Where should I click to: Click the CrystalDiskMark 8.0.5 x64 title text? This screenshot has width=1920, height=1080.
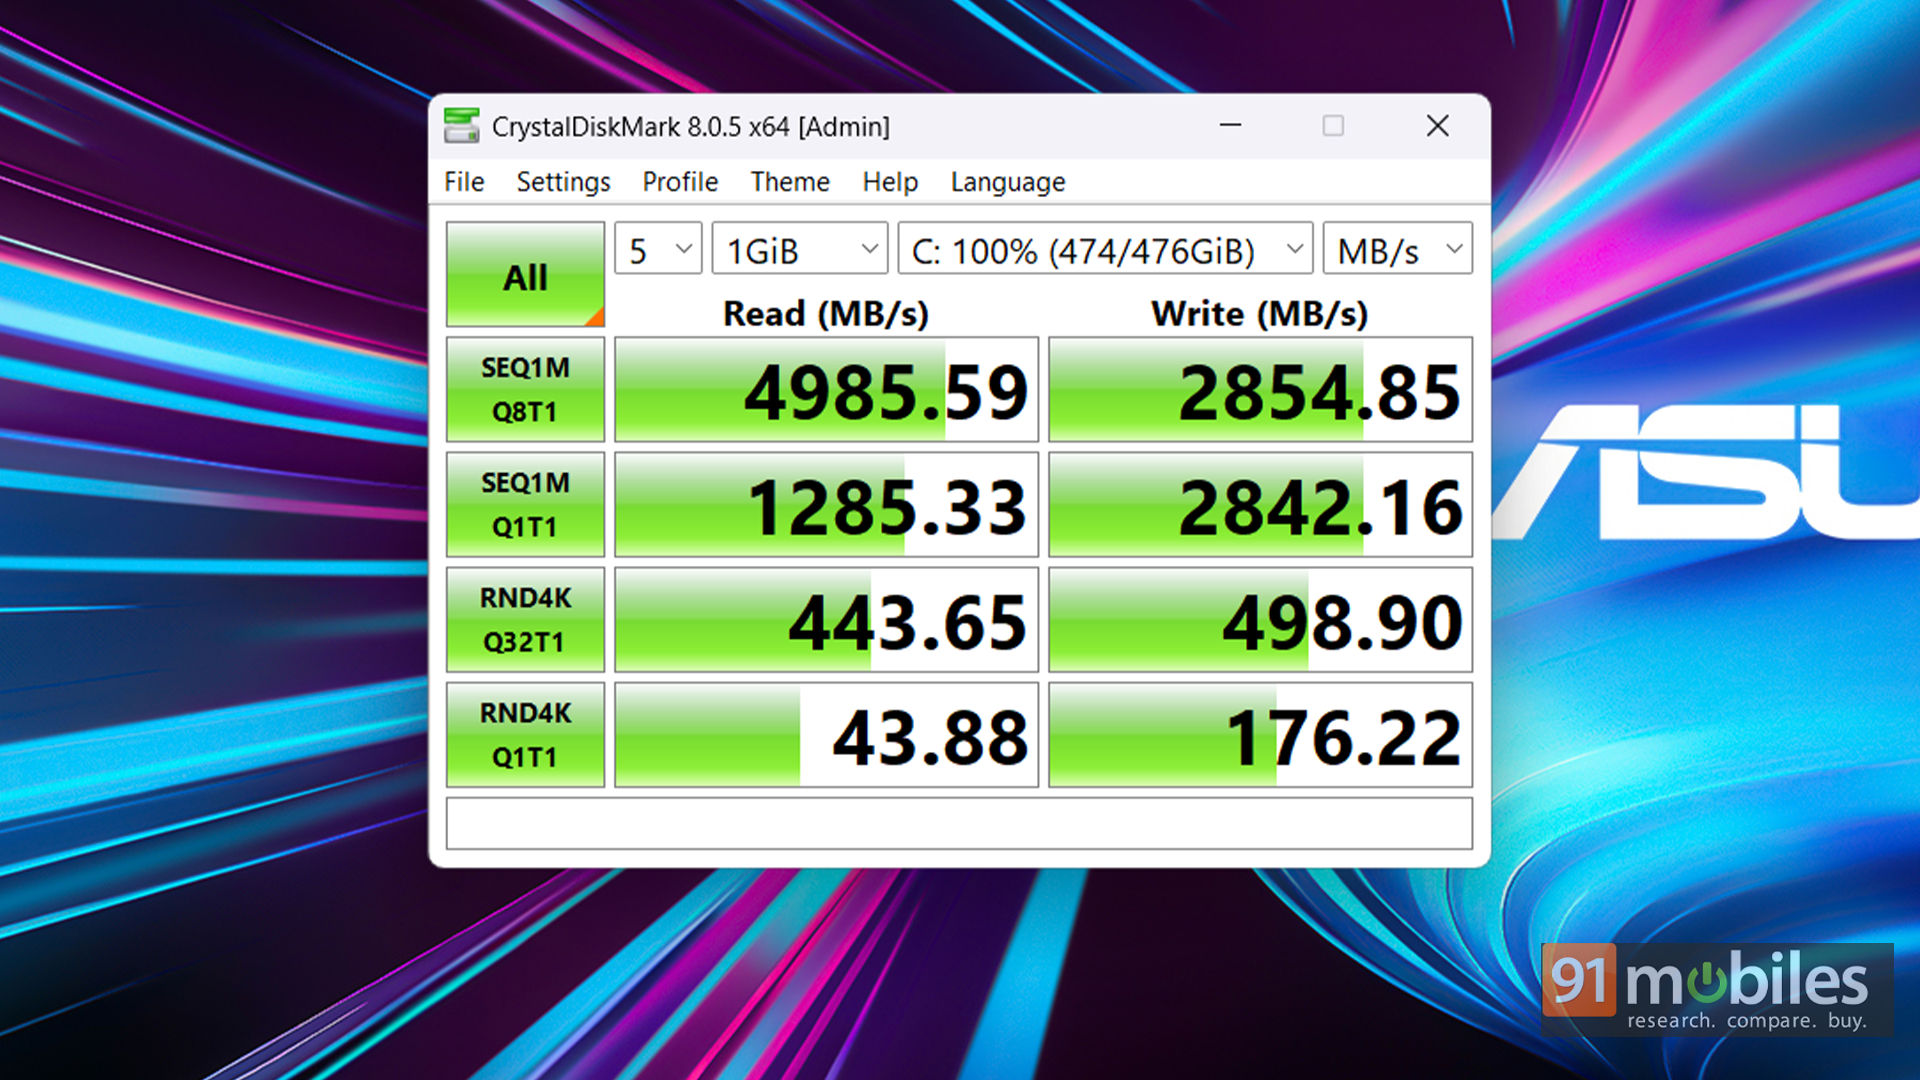point(690,127)
